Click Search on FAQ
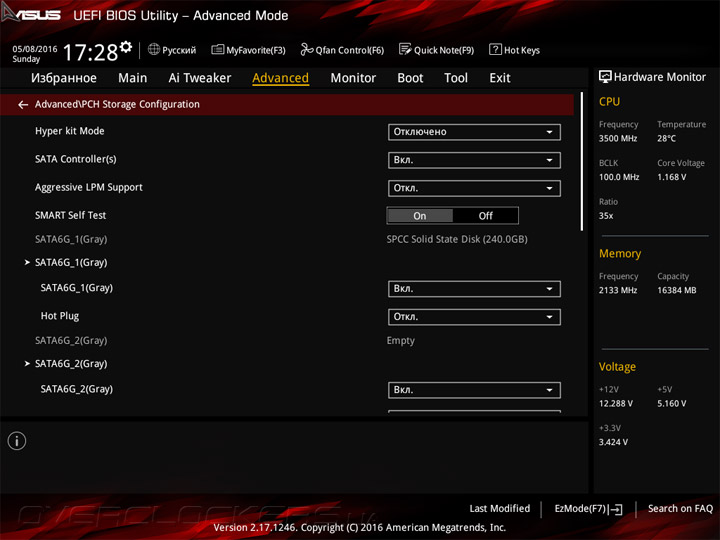The height and width of the screenshot is (540, 720). 680,509
